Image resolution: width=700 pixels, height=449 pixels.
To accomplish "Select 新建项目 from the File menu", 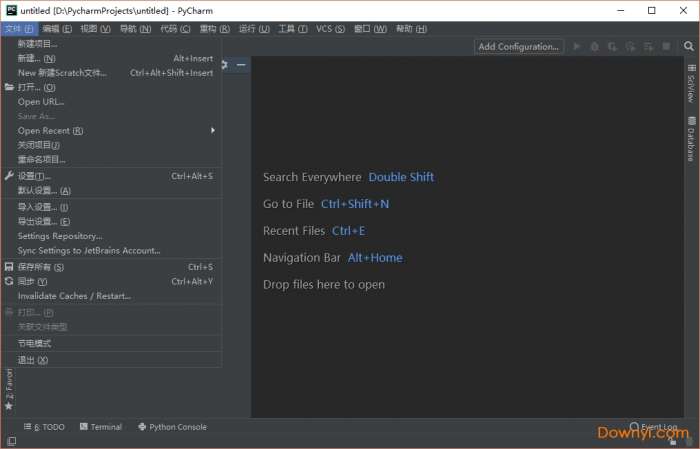I will click(x=38, y=44).
